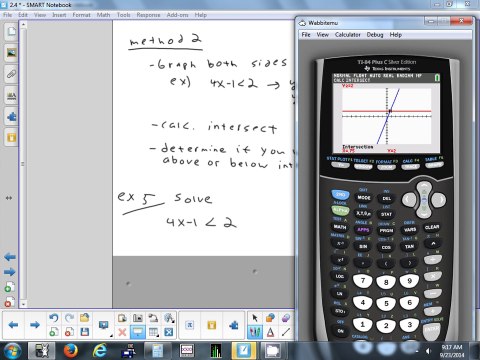Click the Redo icon
480x360 pixels.
(x=69, y=318)
